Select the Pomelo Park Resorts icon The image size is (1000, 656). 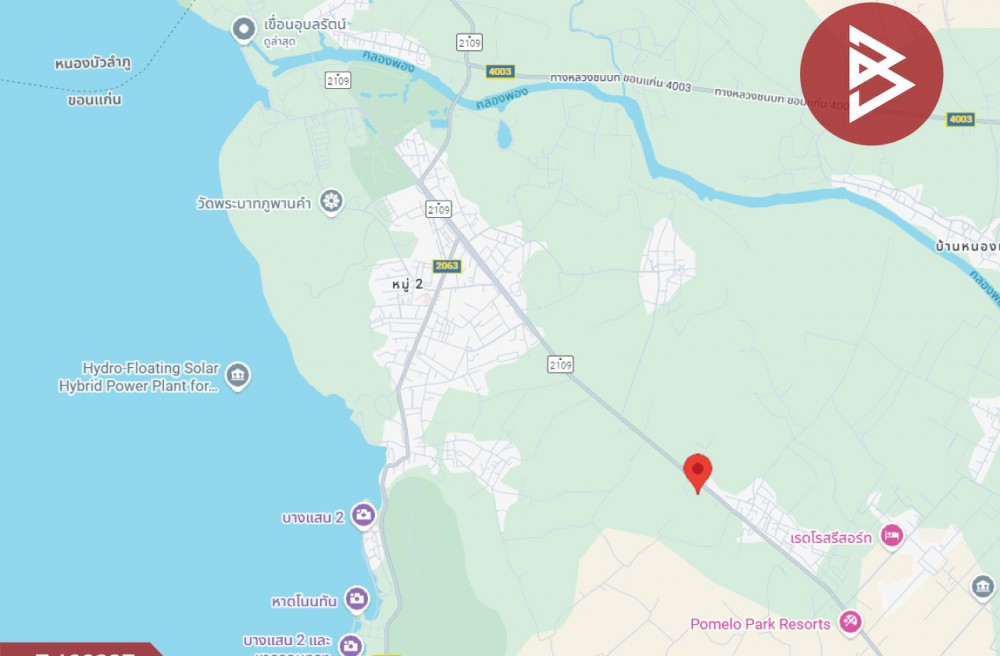850,623
